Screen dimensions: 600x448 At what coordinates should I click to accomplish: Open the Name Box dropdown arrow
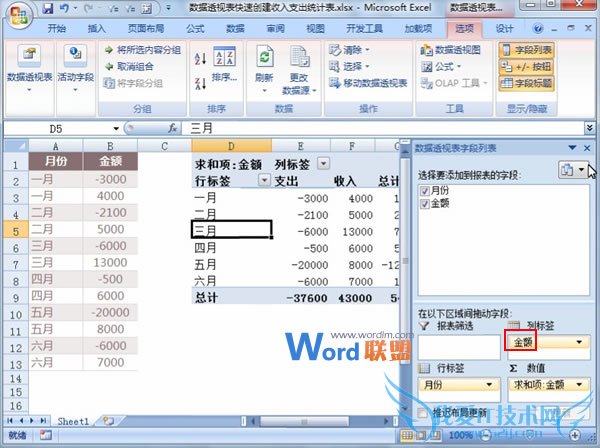116,129
